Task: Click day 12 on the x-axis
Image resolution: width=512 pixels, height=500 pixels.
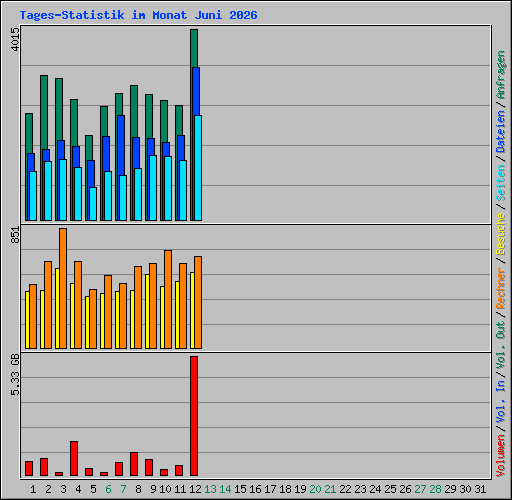Action: click(x=195, y=489)
